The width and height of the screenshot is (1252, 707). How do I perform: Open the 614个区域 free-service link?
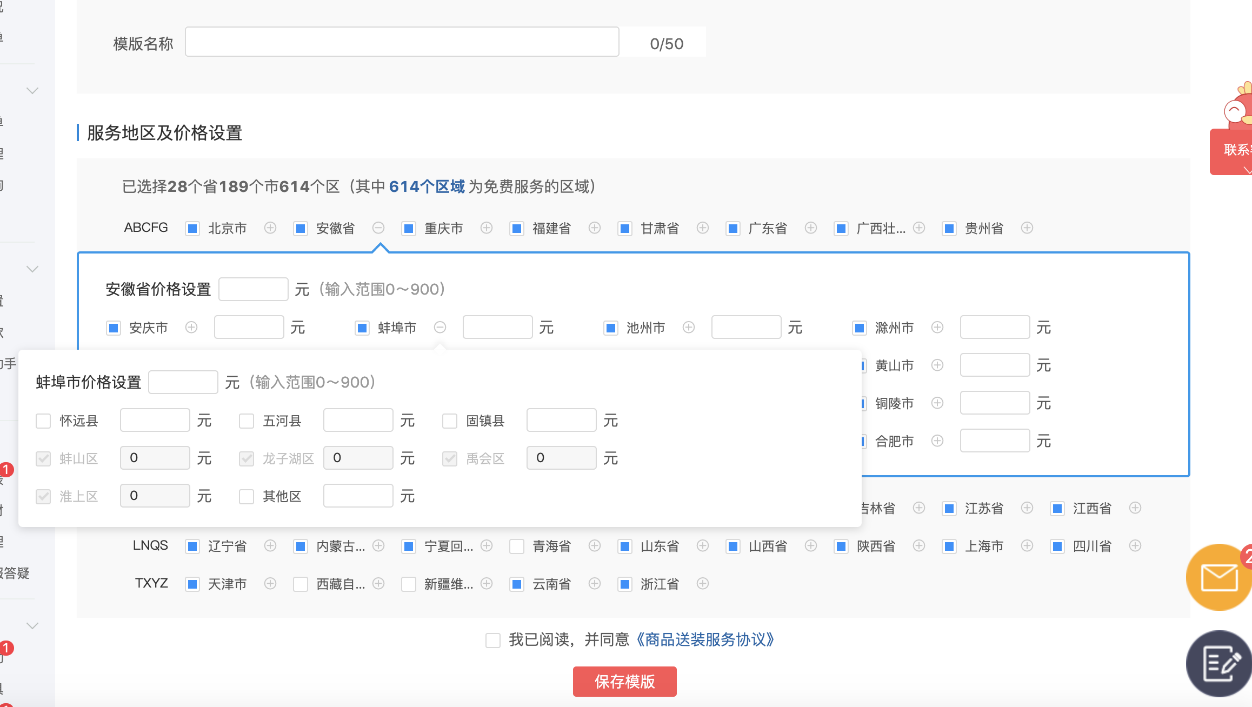coord(427,186)
